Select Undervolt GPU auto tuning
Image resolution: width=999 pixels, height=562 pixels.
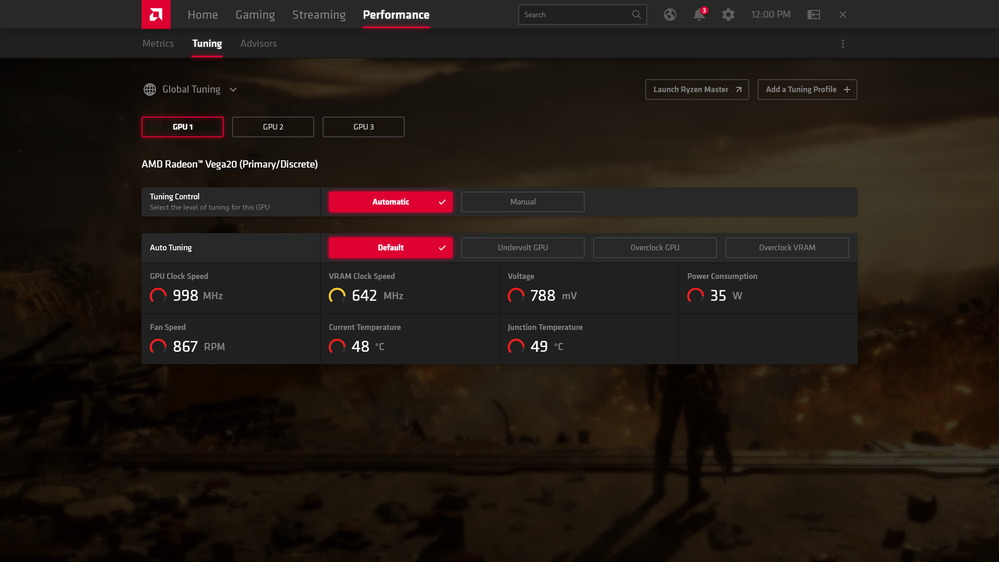click(x=522, y=248)
